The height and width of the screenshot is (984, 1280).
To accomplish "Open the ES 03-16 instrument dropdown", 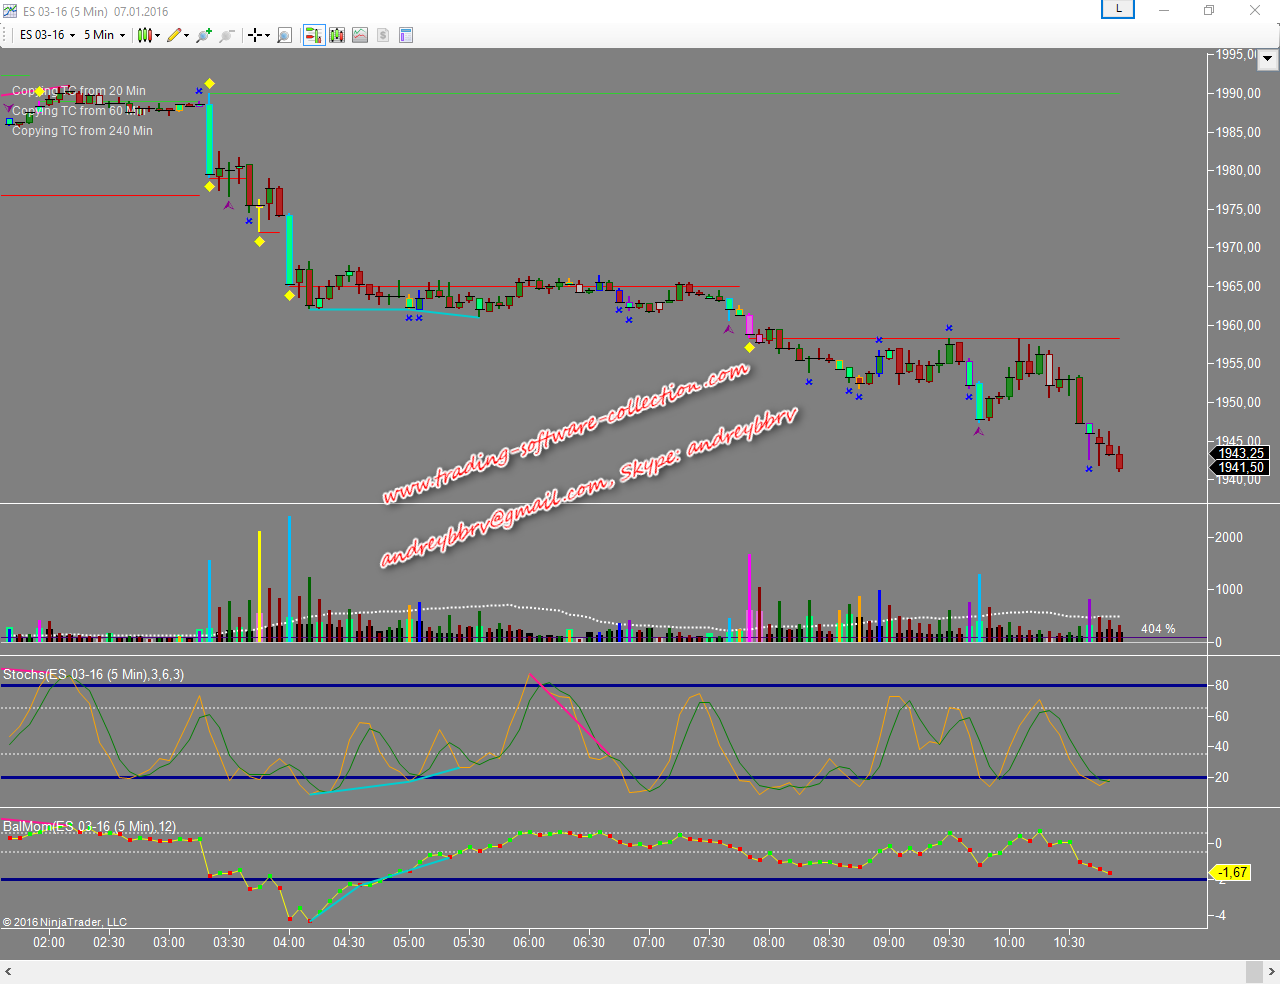I will [47, 35].
